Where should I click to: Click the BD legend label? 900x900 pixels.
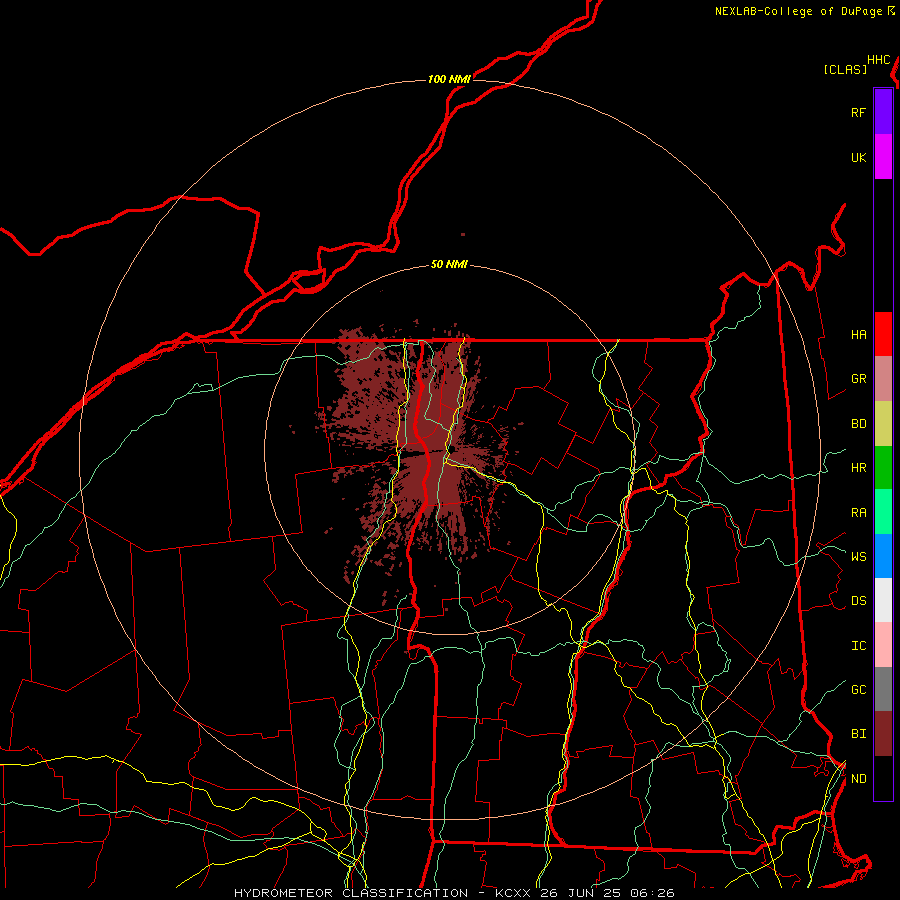858,424
